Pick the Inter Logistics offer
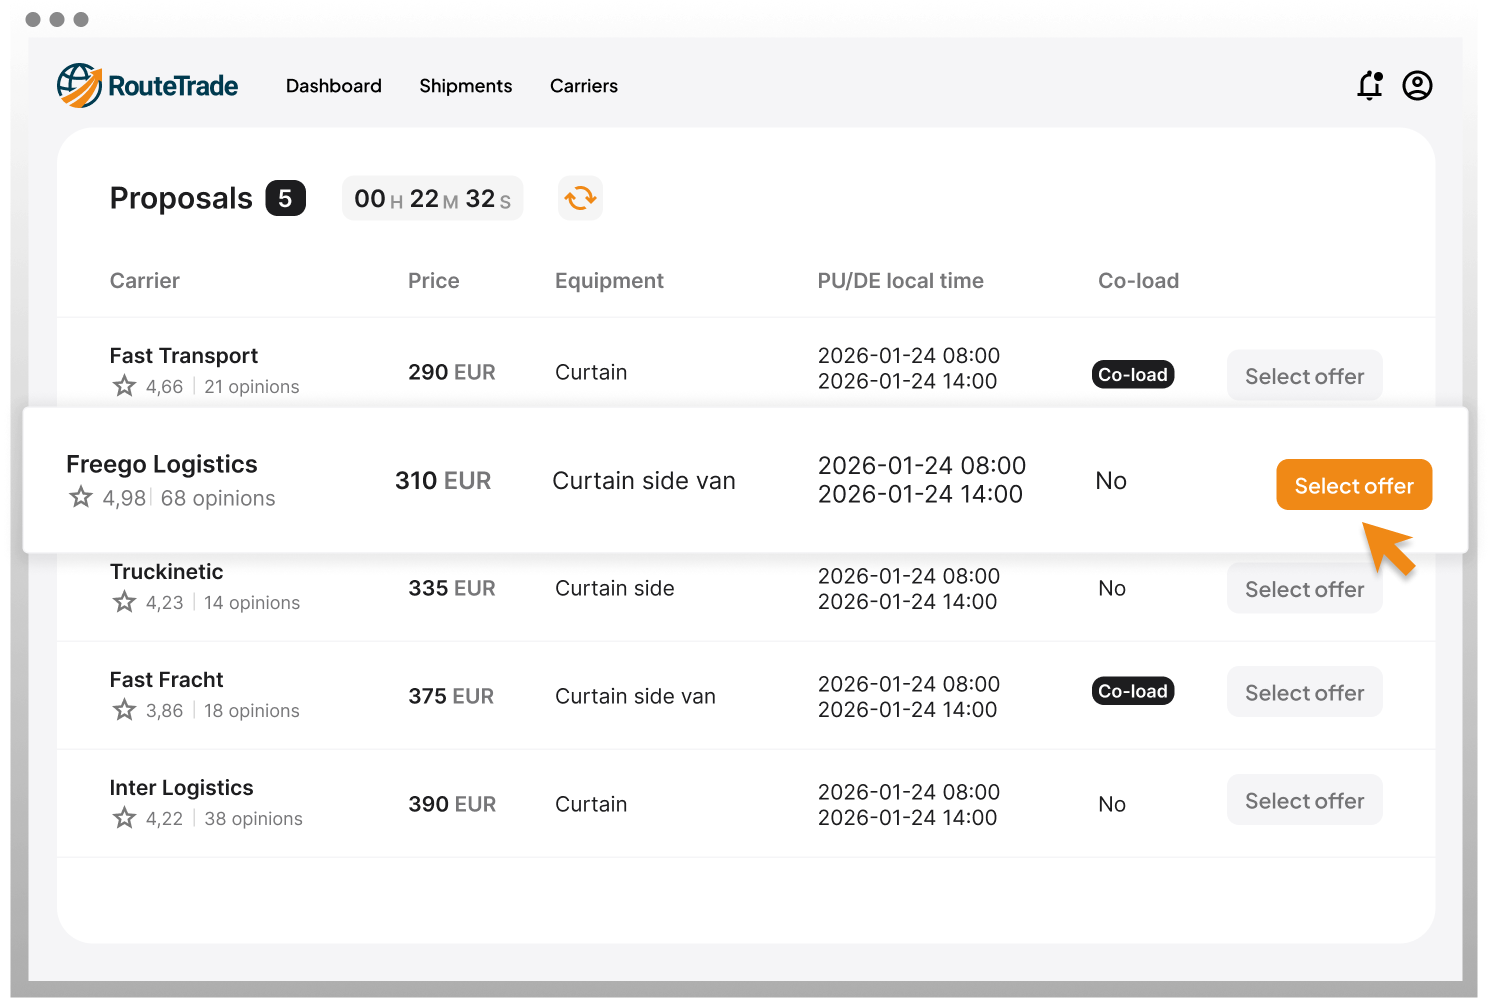 click(x=1304, y=800)
